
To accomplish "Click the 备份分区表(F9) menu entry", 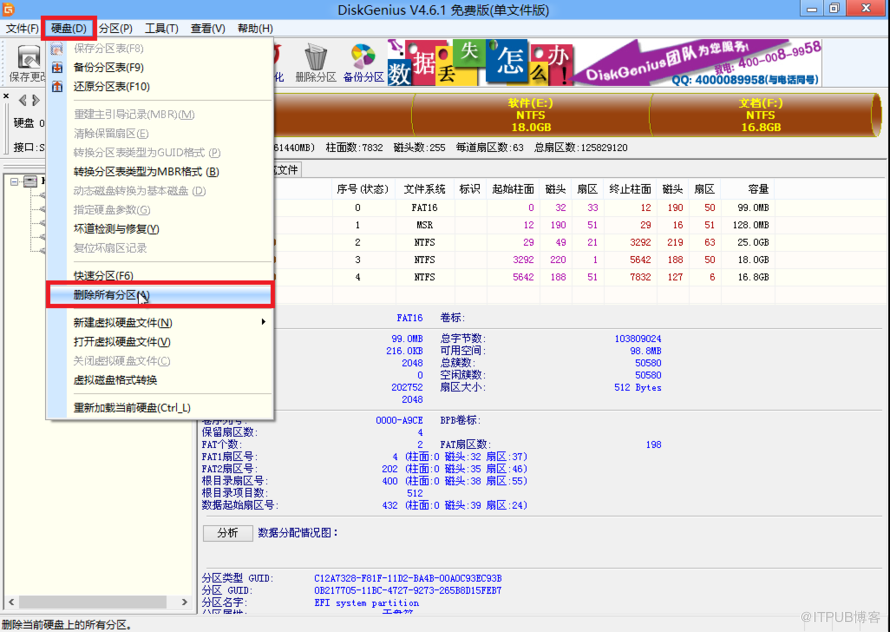I will pos(108,67).
